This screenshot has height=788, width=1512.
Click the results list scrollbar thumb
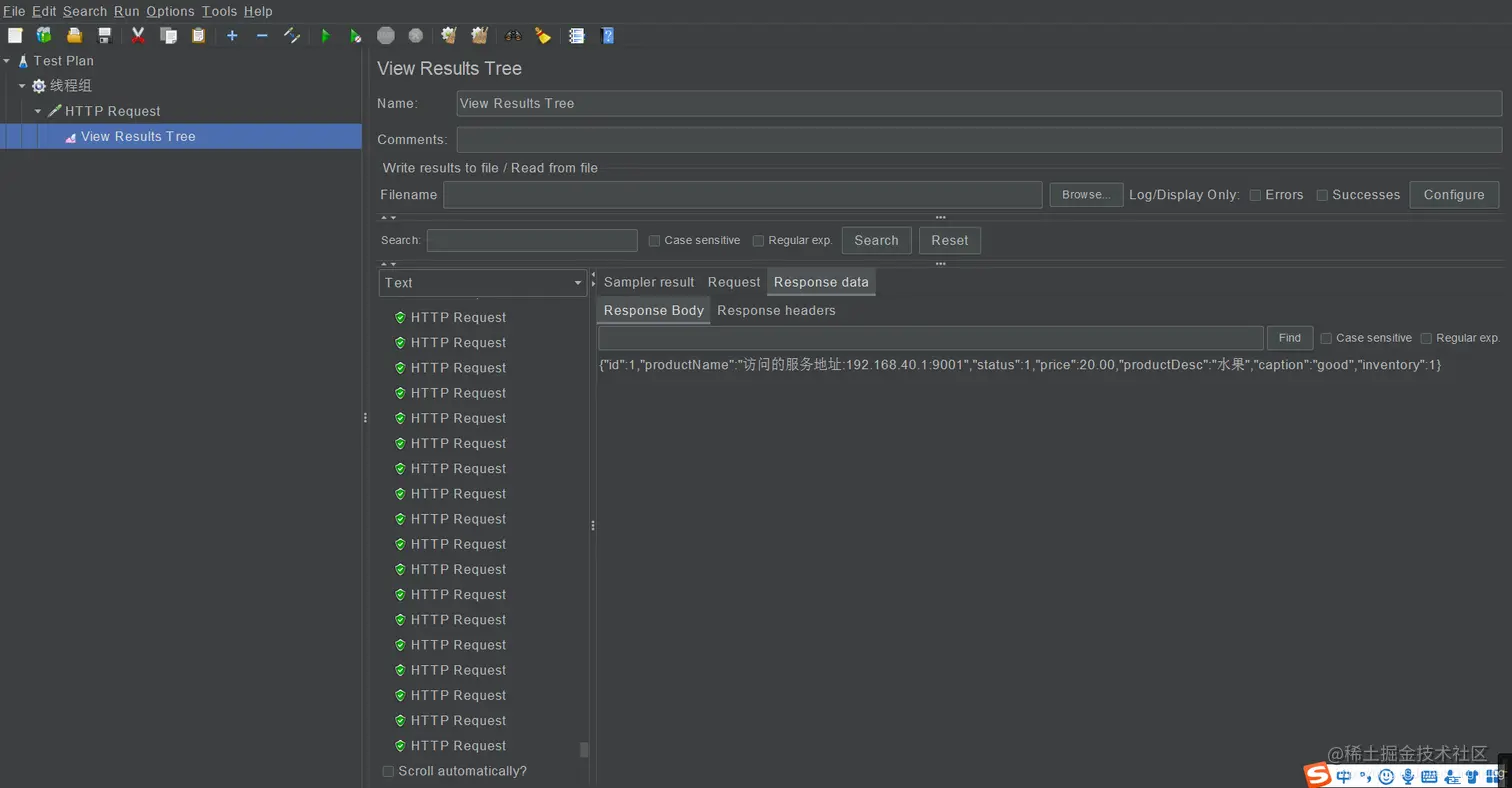tap(584, 750)
